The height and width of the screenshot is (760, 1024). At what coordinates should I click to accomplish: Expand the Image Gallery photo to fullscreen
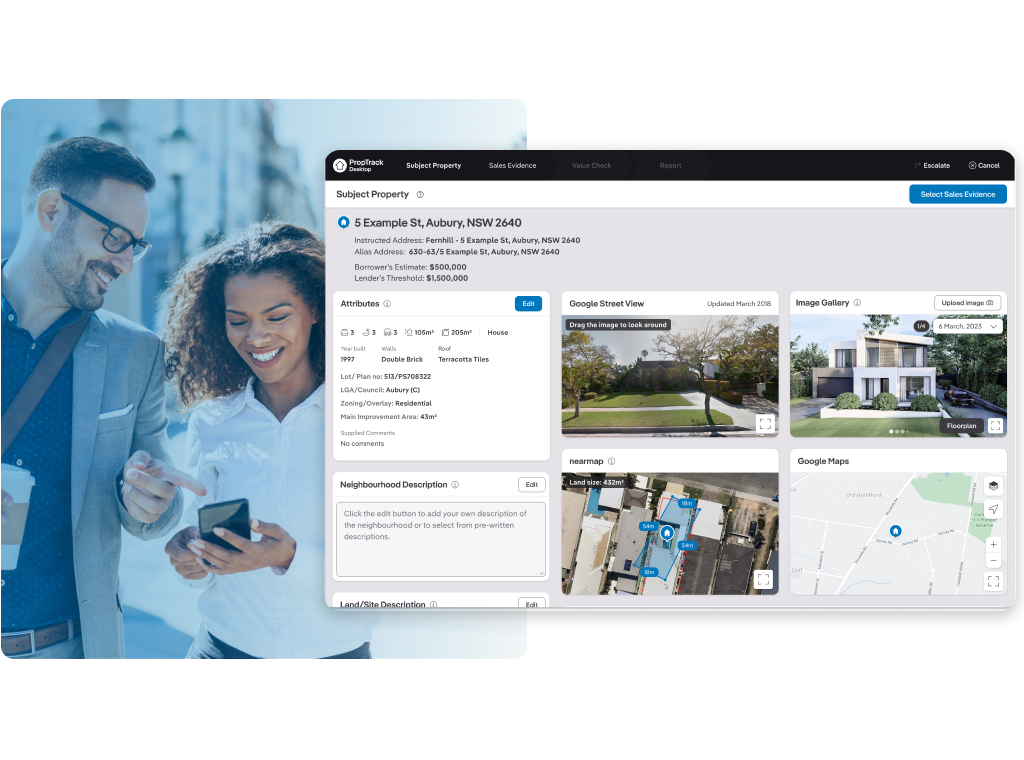(995, 426)
